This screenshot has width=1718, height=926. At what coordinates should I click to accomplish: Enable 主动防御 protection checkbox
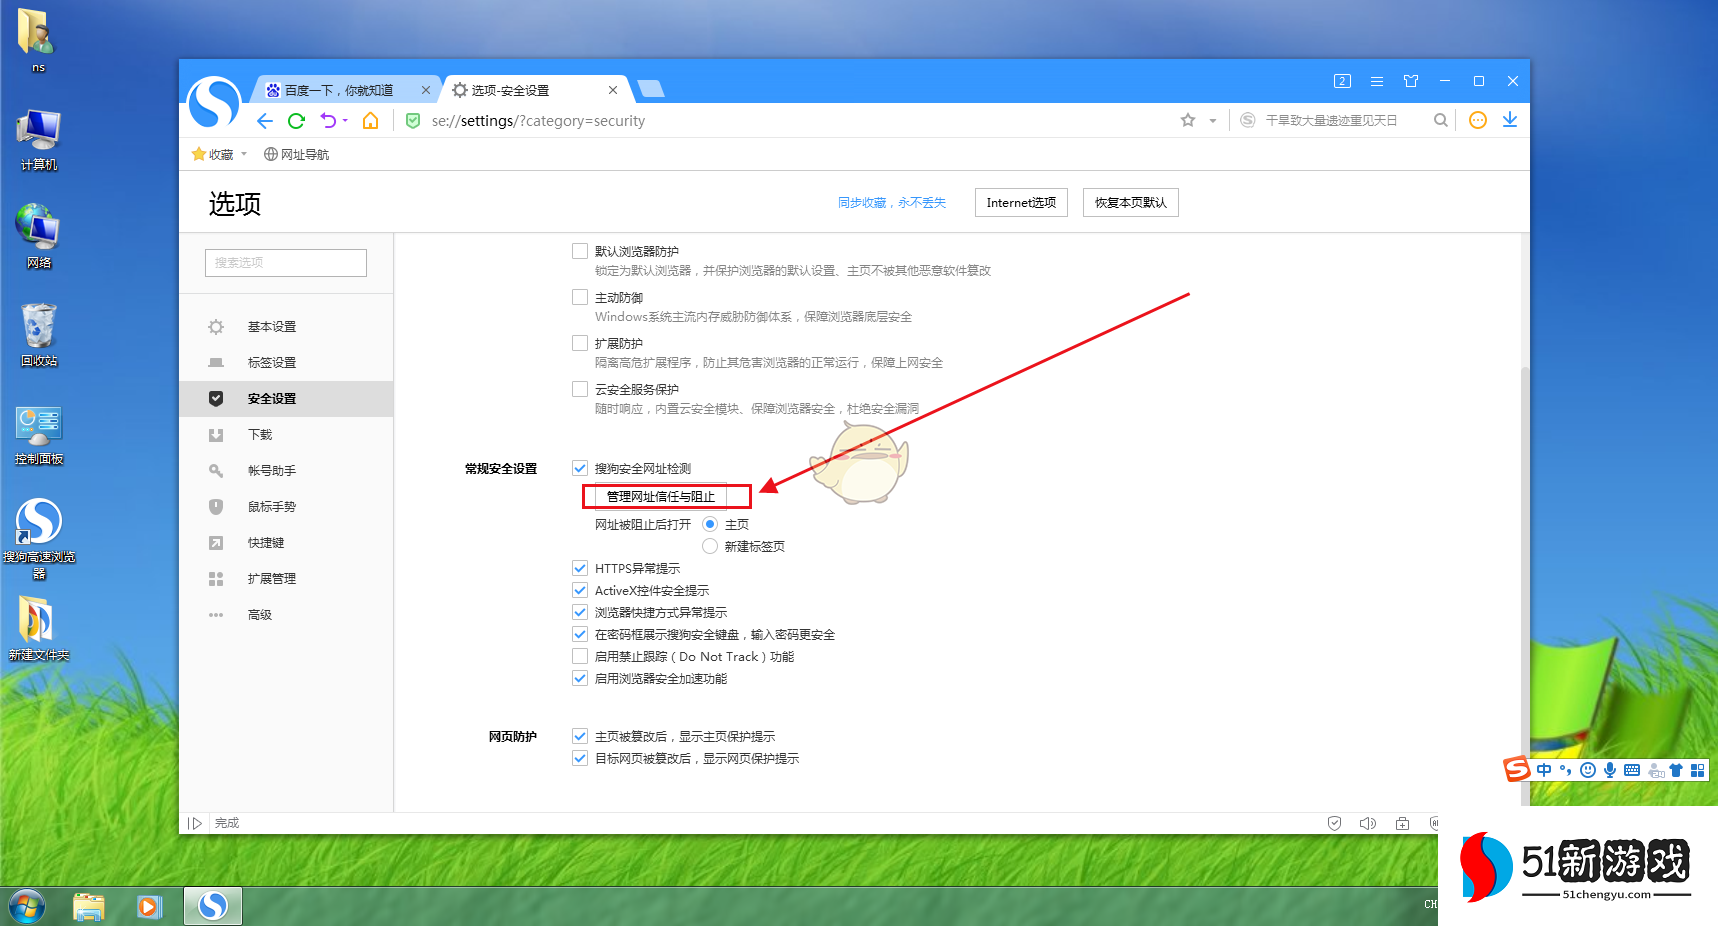tap(580, 296)
